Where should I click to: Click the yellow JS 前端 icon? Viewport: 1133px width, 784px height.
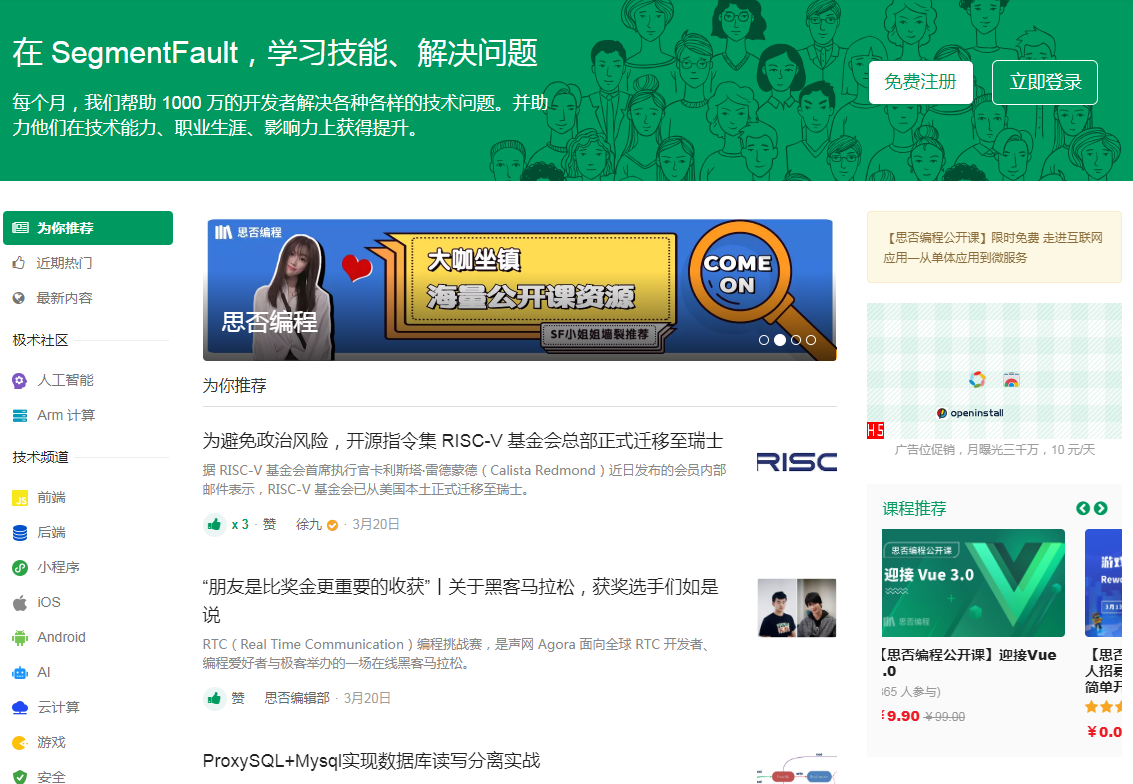pyautogui.click(x=20, y=498)
